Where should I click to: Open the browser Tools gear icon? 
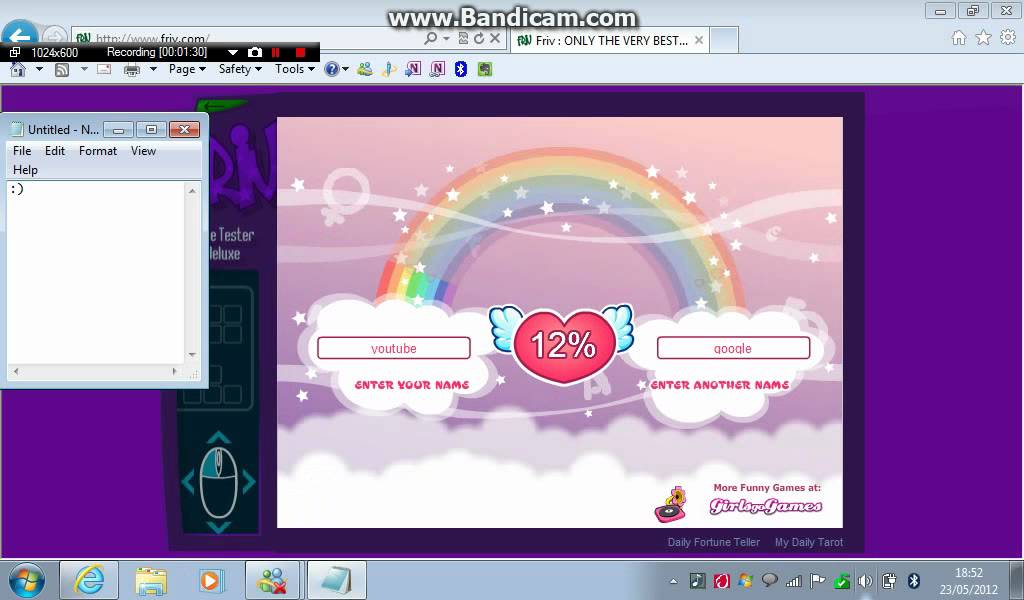1008,37
